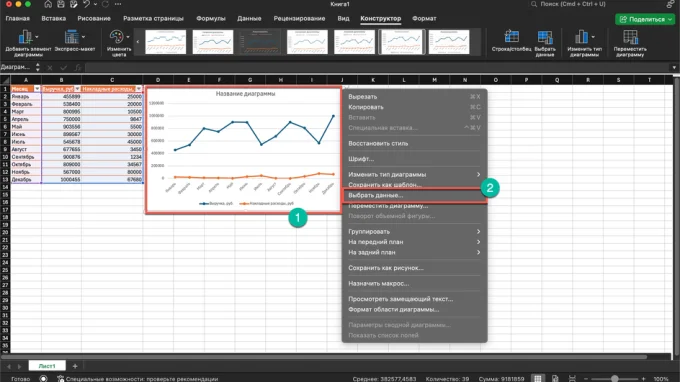Click zoom in plus in status bar

(x=644, y=379)
